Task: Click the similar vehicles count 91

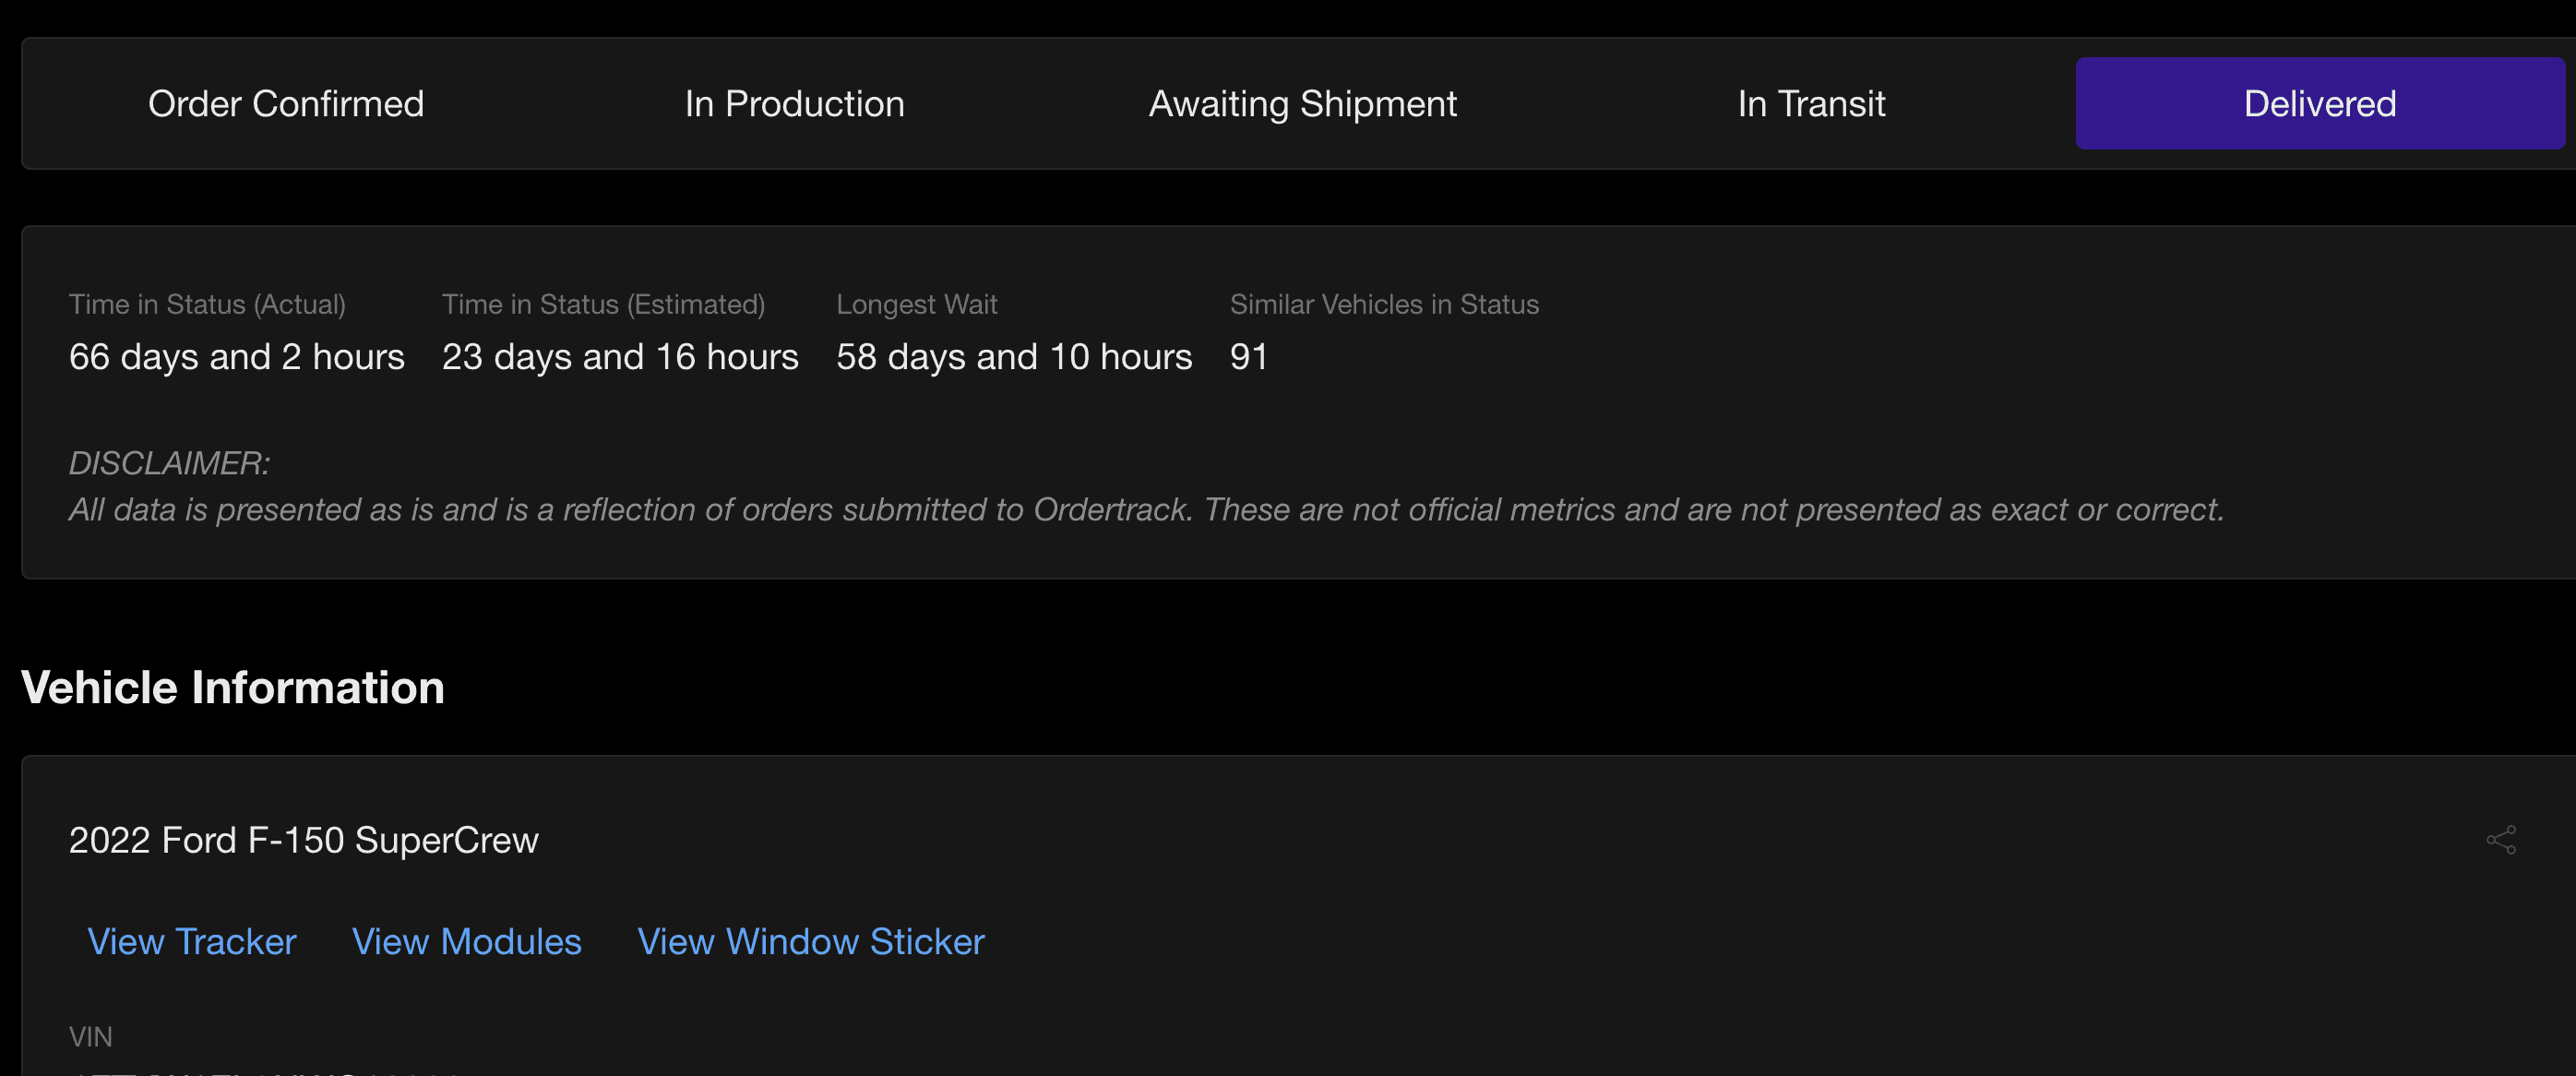Action: pos(1248,357)
